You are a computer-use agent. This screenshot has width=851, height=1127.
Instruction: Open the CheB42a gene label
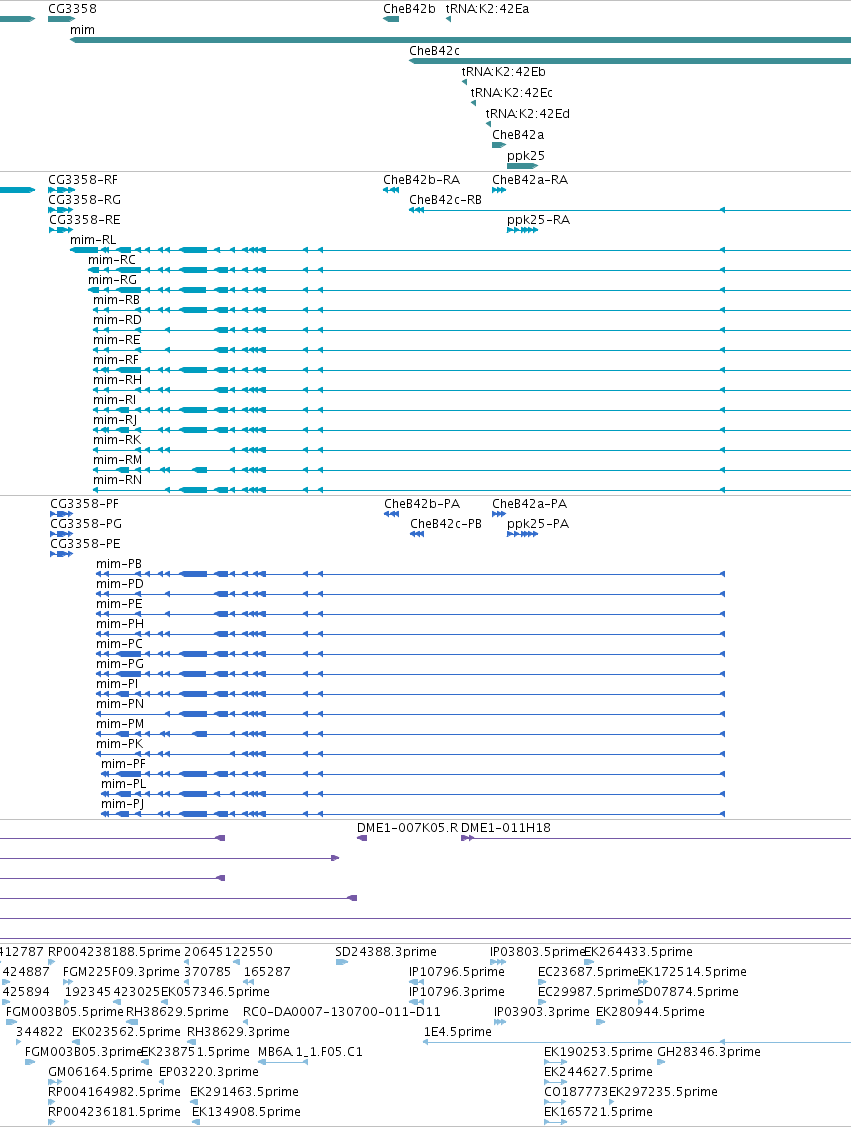(518, 134)
